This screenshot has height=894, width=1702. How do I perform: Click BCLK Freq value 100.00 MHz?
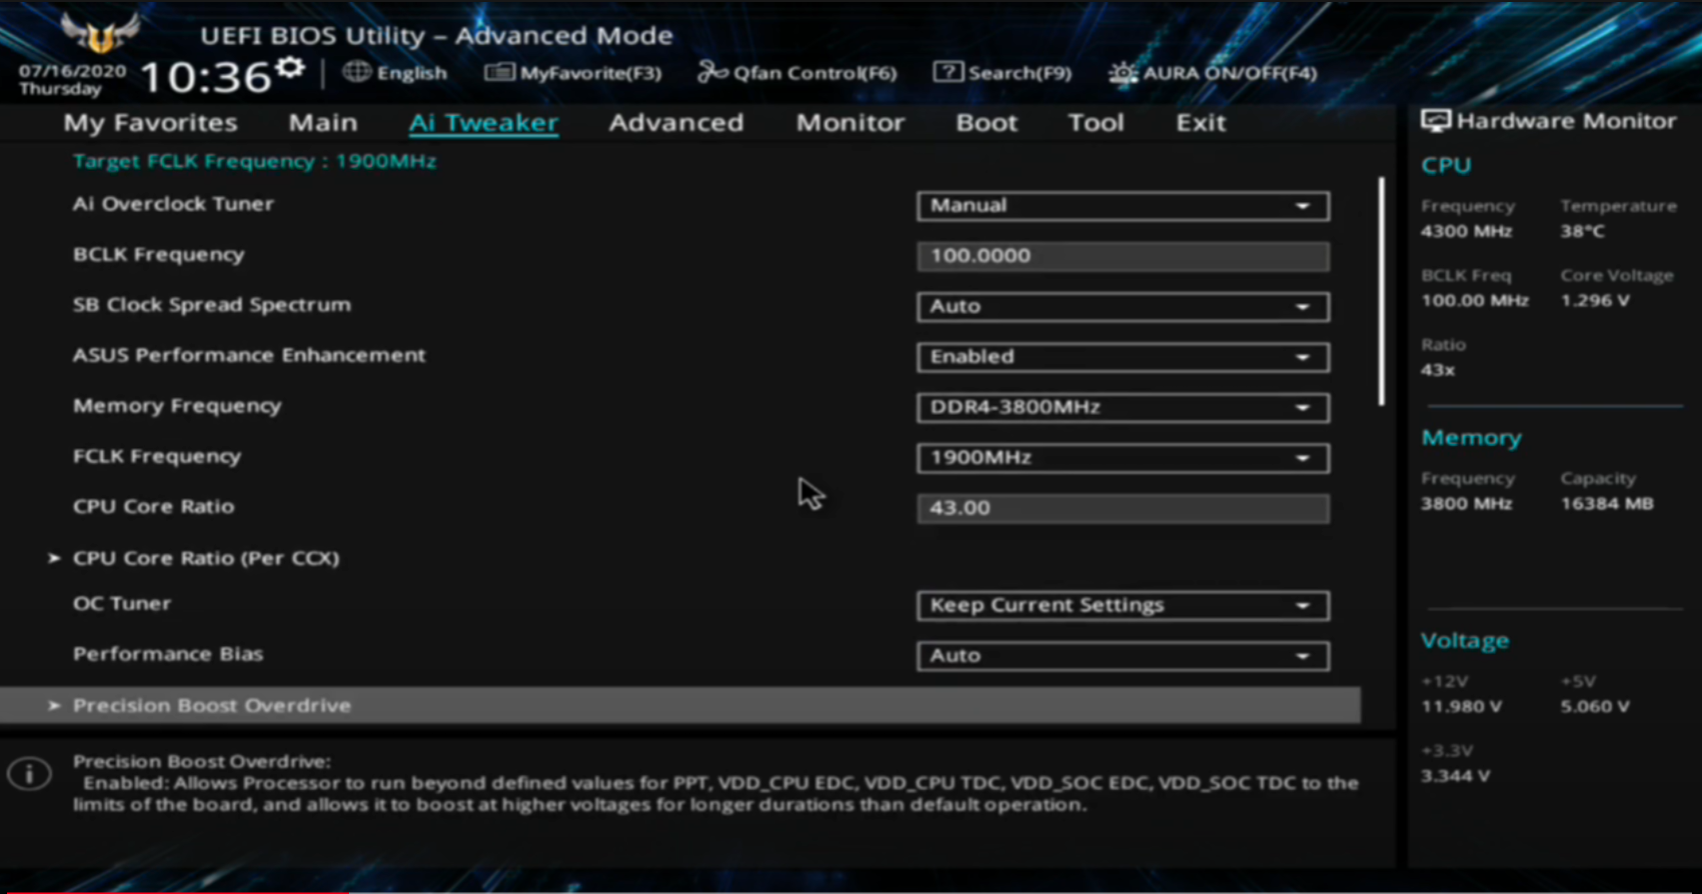pos(1475,300)
